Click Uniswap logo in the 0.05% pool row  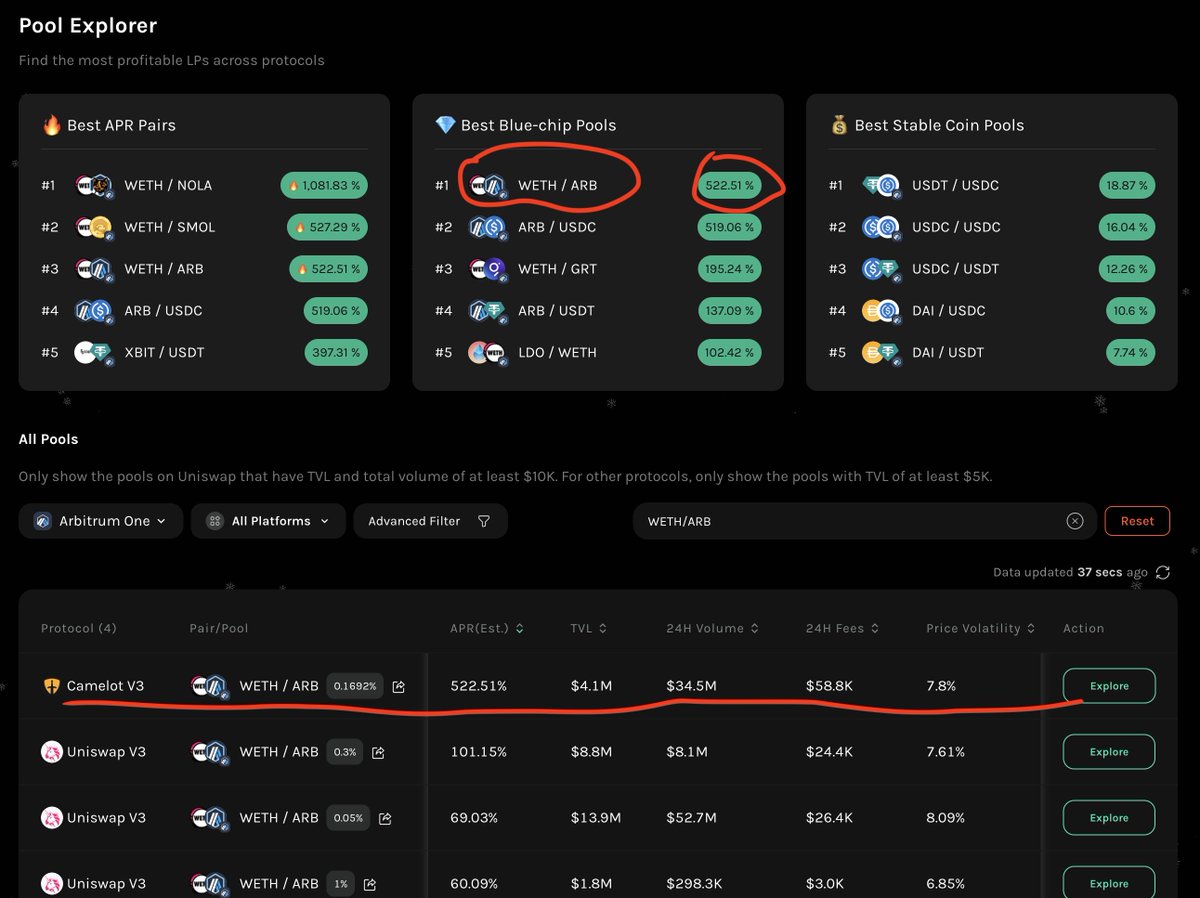pyautogui.click(x=52, y=818)
